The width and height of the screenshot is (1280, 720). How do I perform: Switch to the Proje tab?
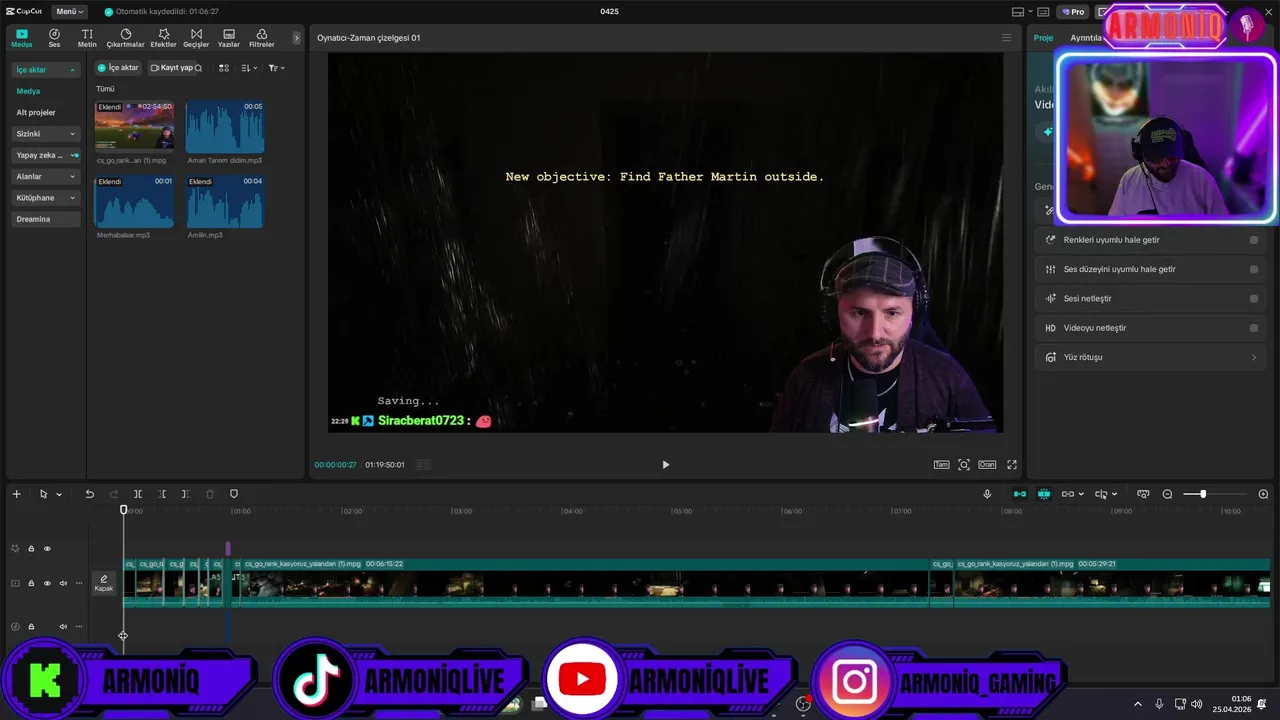click(1043, 38)
